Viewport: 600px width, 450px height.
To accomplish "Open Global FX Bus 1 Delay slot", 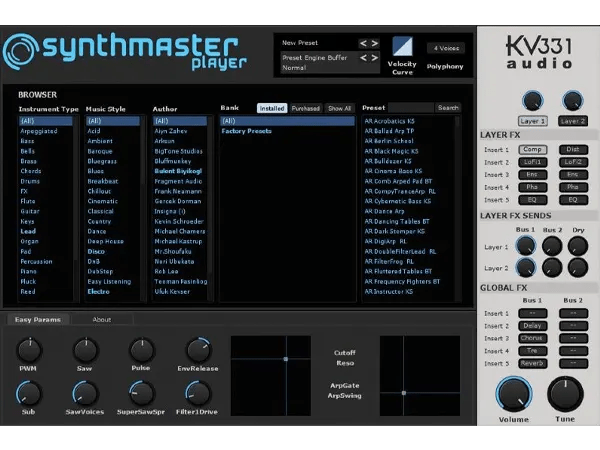I will (532, 326).
